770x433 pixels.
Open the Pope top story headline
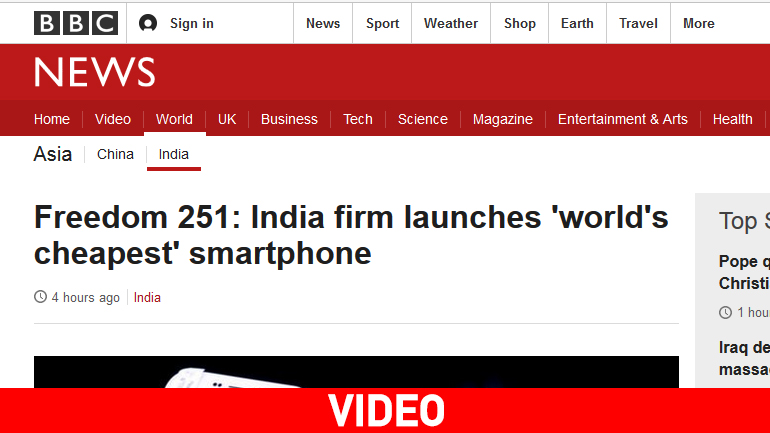point(744,272)
